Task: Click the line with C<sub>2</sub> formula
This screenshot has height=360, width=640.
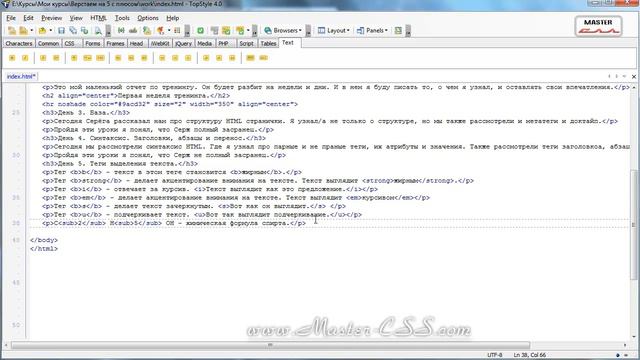Action: click(174, 223)
